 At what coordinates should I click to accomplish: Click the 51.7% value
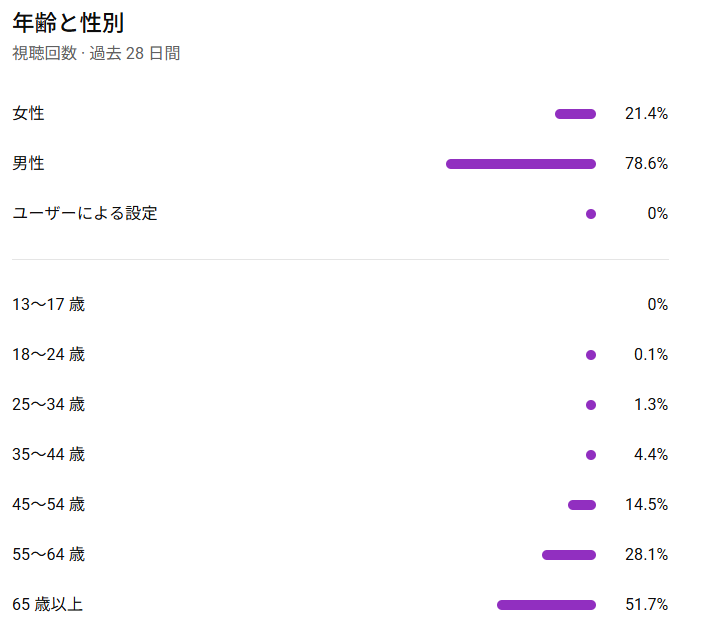(x=646, y=605)
